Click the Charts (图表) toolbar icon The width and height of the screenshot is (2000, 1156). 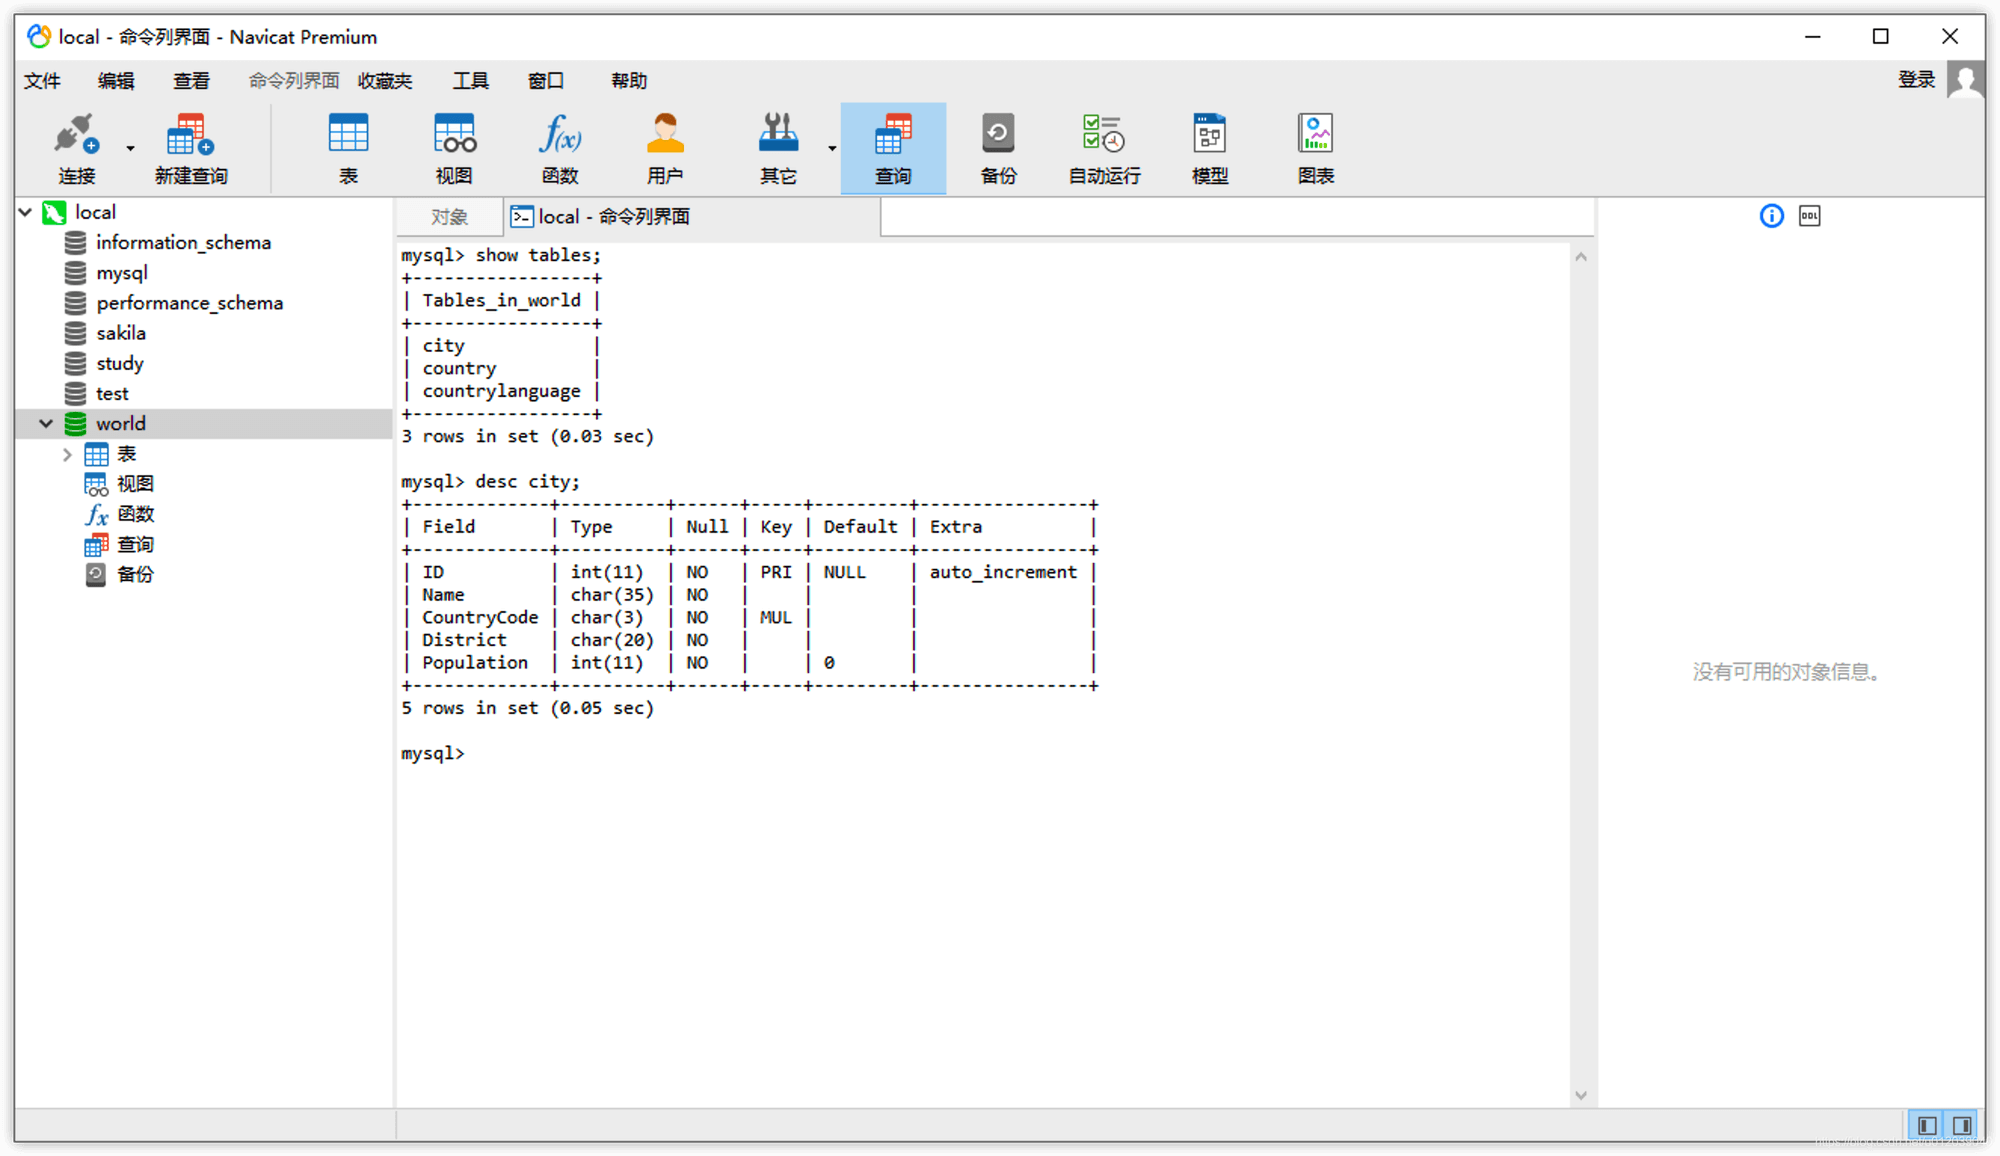click(x=1315, y=148)
